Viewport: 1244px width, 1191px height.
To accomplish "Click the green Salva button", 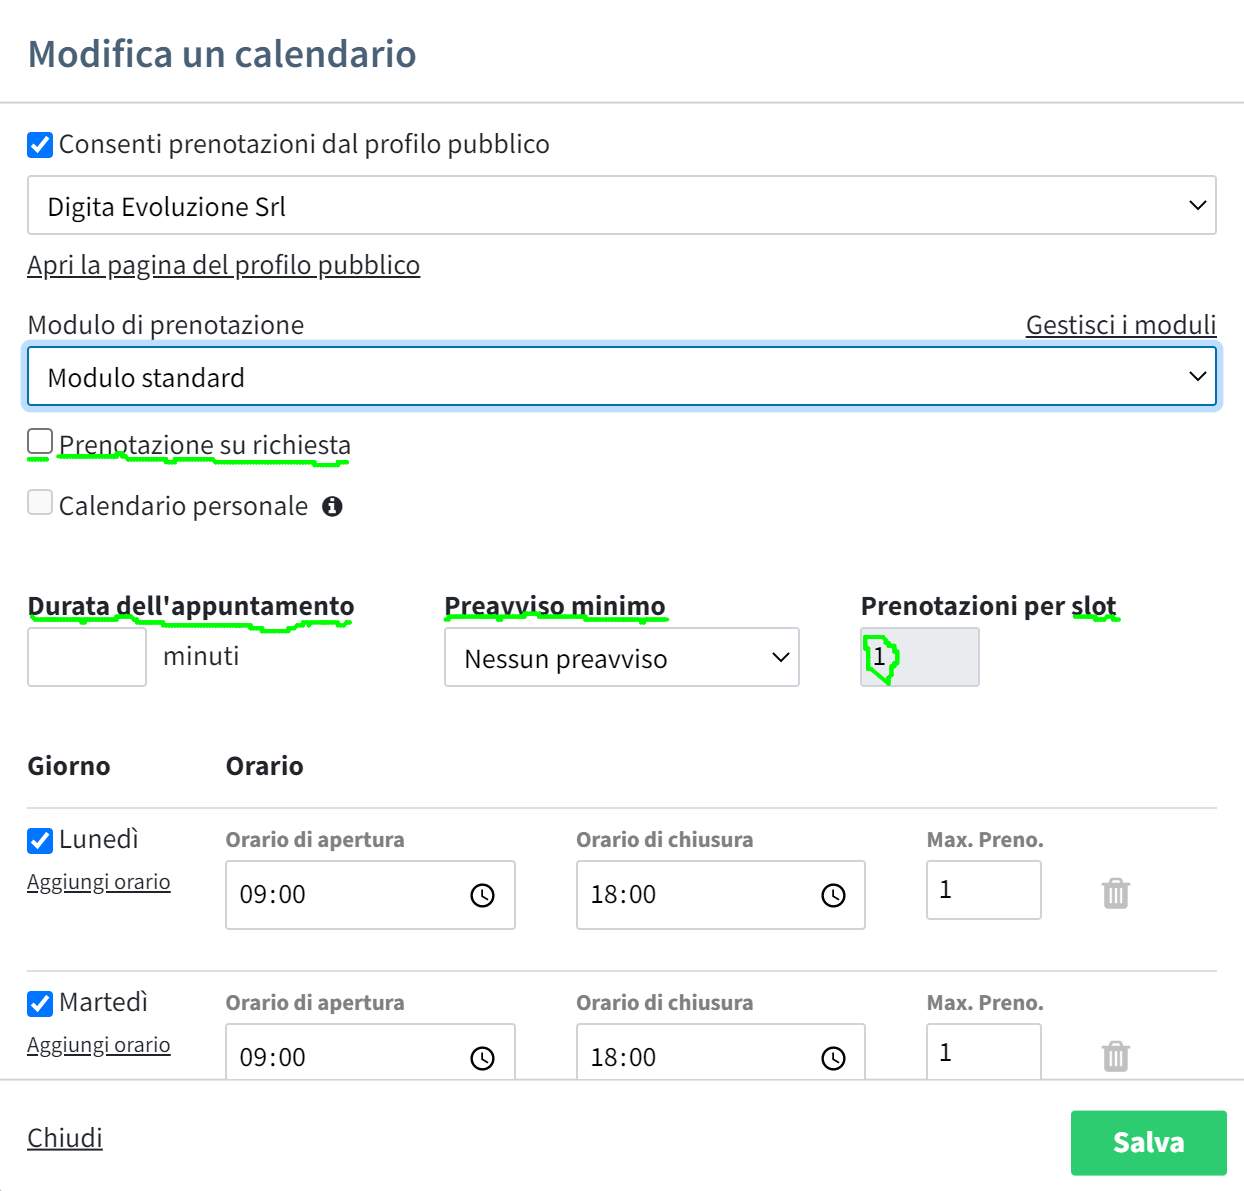I will coord(1149,1143).
